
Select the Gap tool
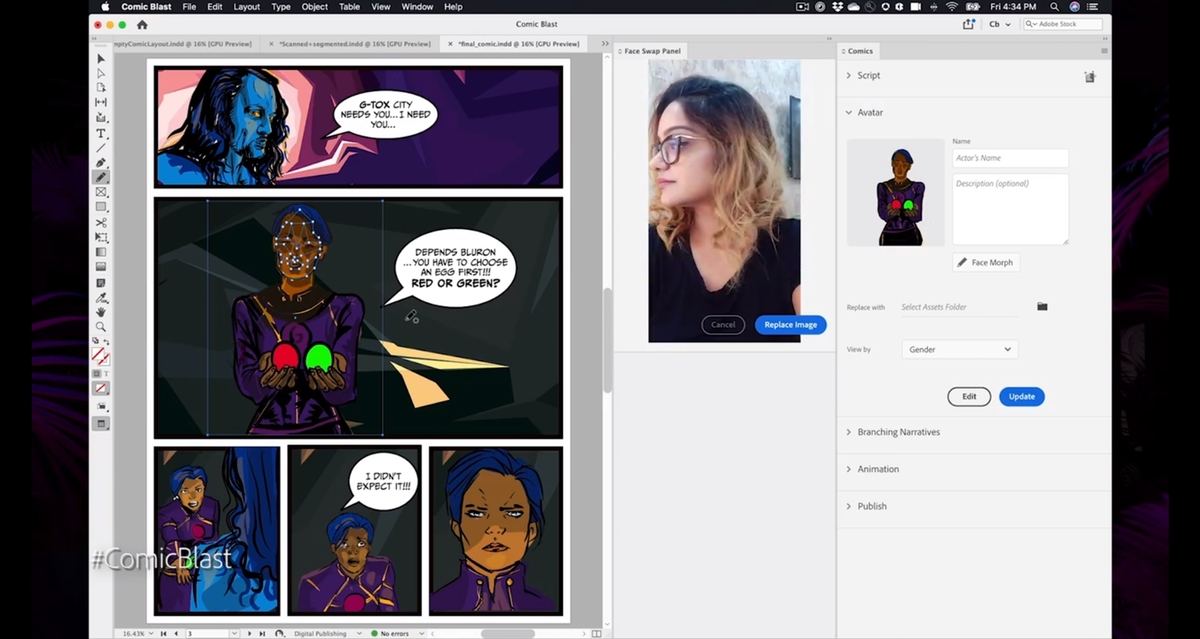(x=101, y=103)
